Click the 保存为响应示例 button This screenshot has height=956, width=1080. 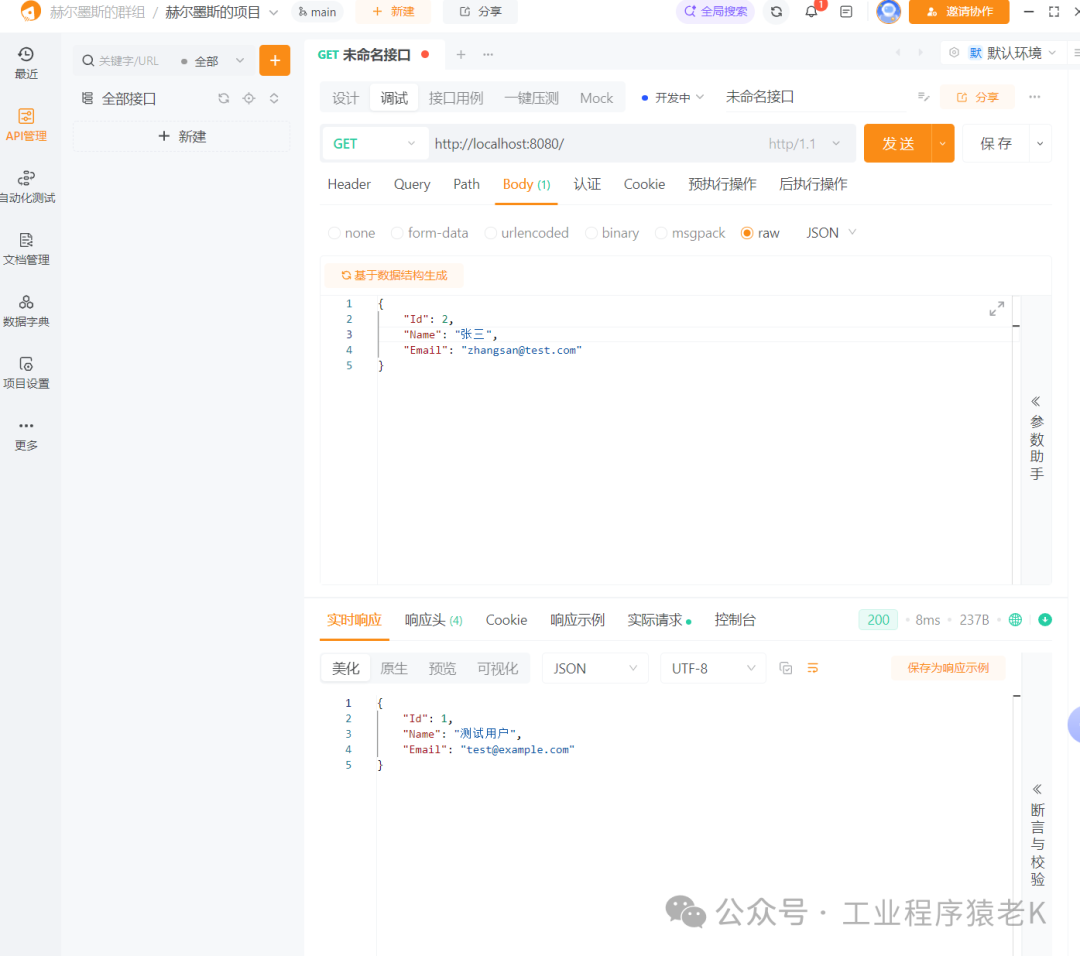coord(947,668)
